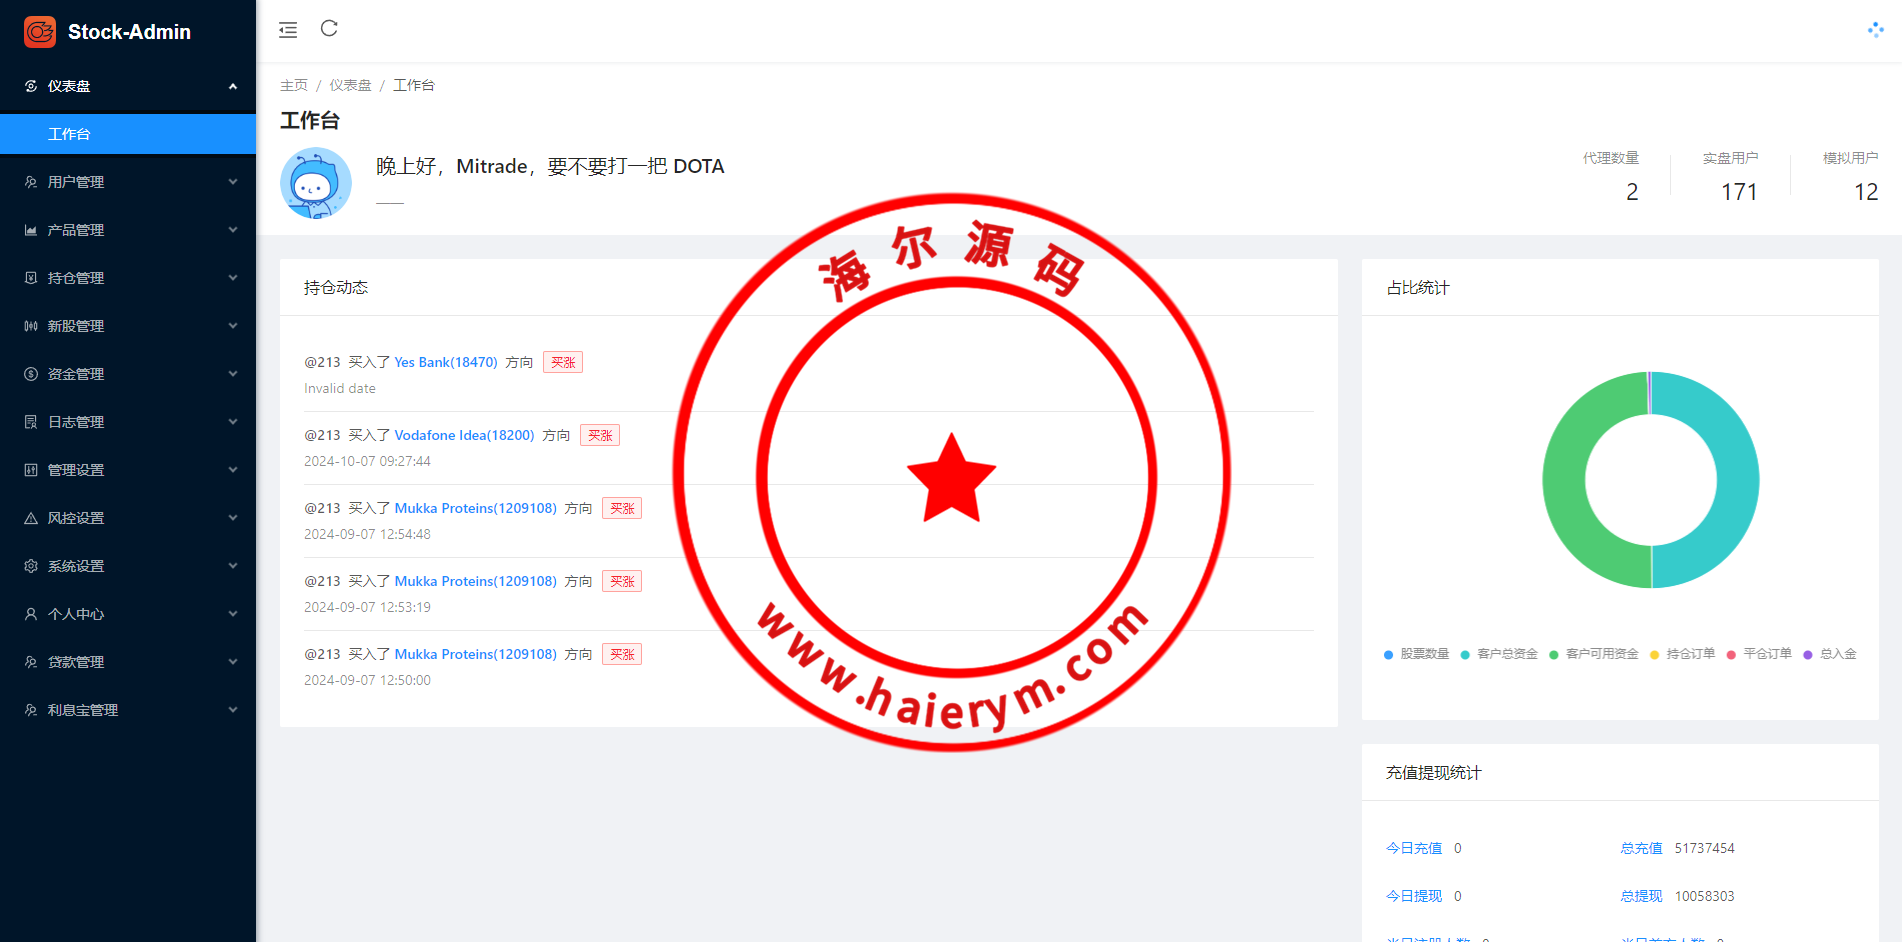
Task: Toggle the 股票数量 legend item
Action: click(1416, 654)
